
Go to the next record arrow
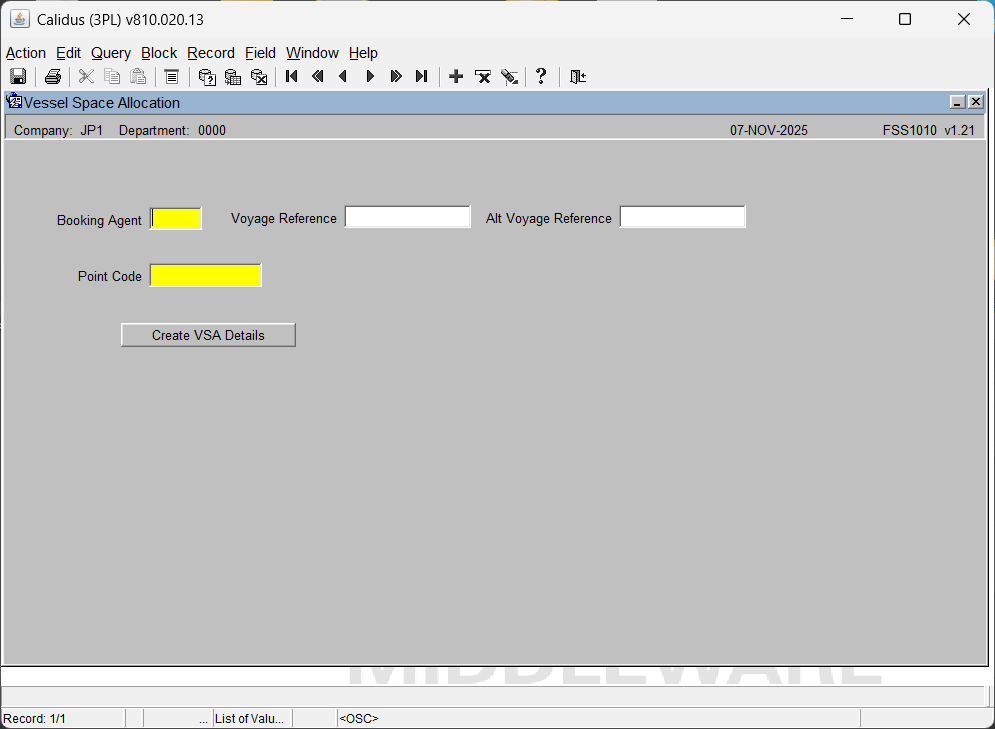click(370, 77)
